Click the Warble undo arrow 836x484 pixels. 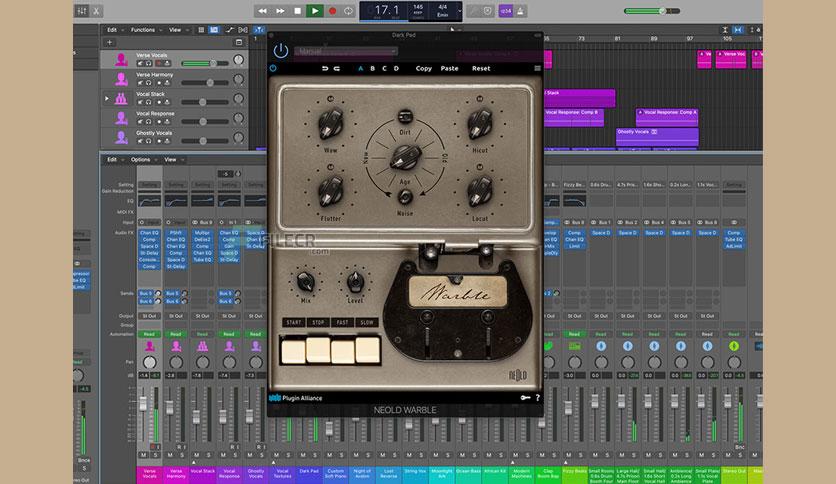pos(325,68)
